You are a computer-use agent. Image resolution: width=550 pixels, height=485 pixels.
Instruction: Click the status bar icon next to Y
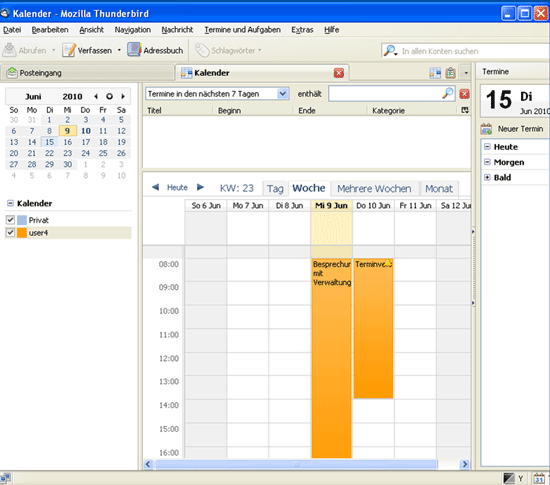click(x=509, y=478)
